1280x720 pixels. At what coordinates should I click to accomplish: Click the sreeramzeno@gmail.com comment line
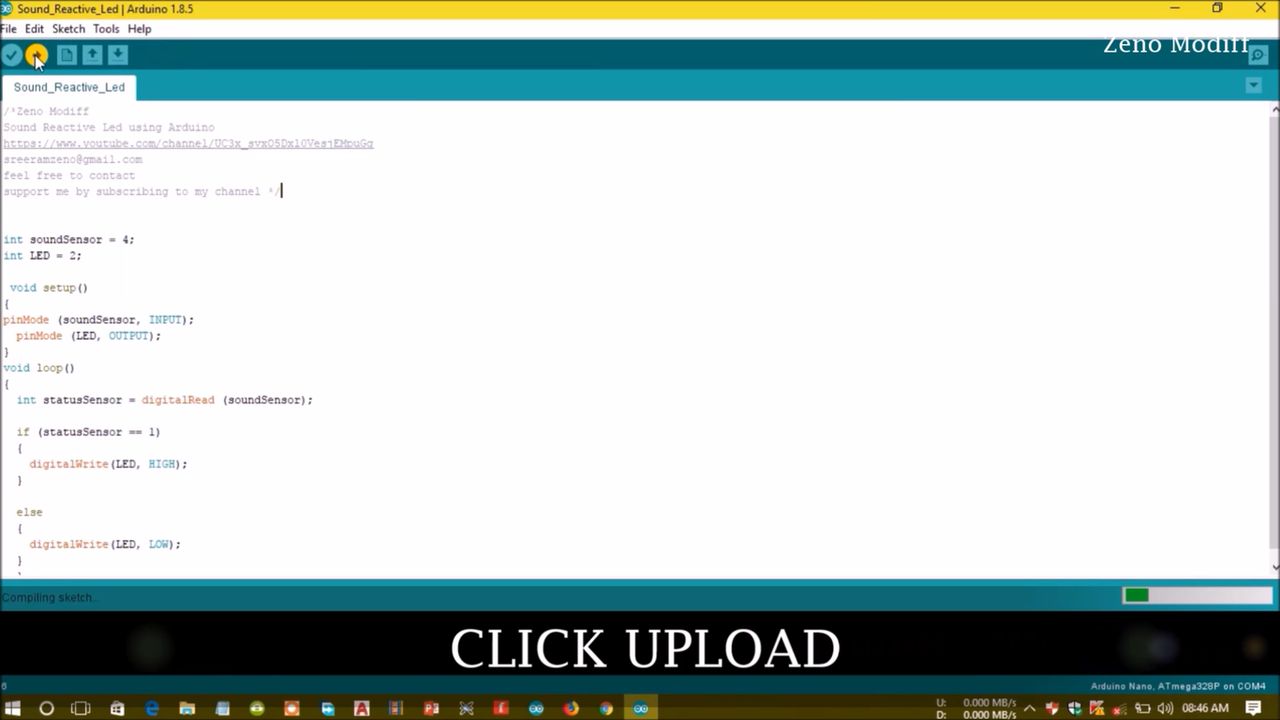pos(72,160)
